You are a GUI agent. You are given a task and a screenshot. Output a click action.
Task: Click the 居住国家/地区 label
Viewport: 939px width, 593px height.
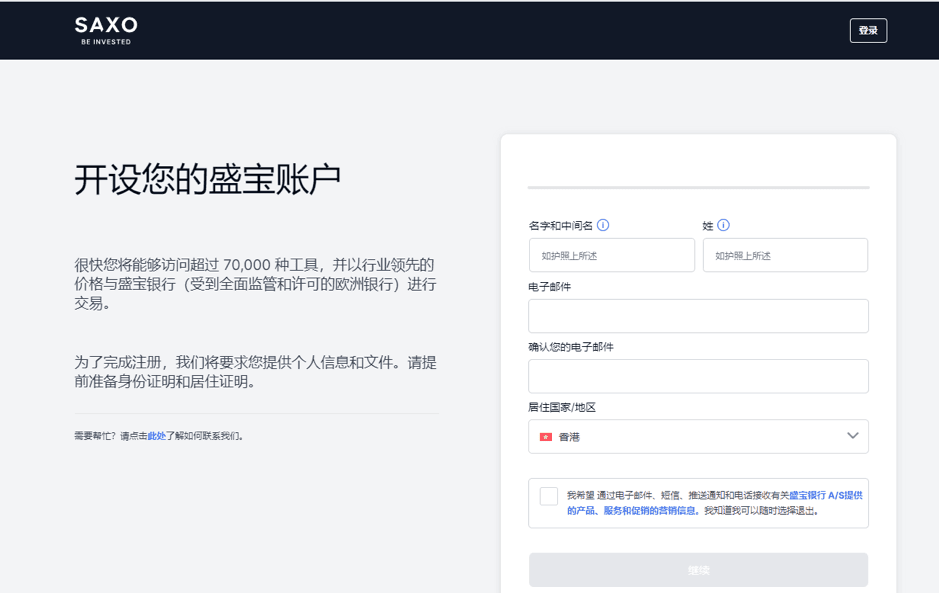coord(562,407)
